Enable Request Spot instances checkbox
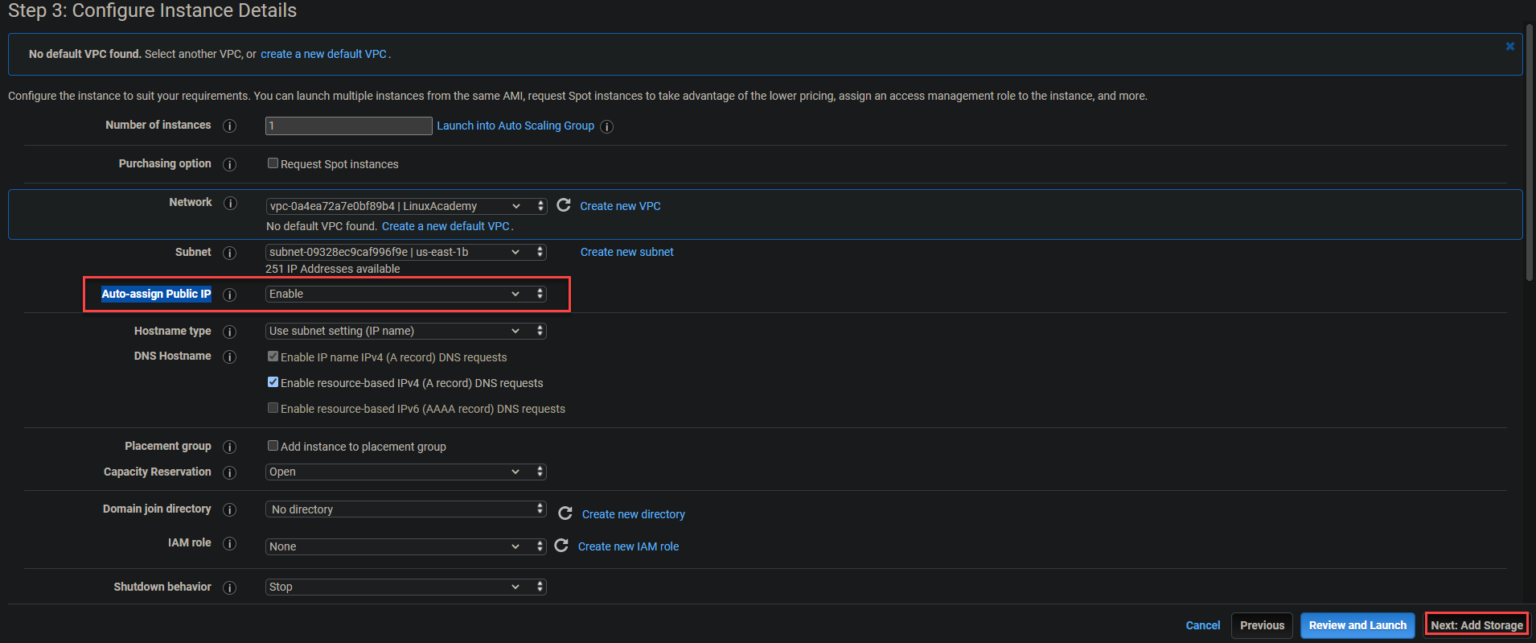Image resolution: width=1536 pixels, height=643 pixels. coord(273,164)
